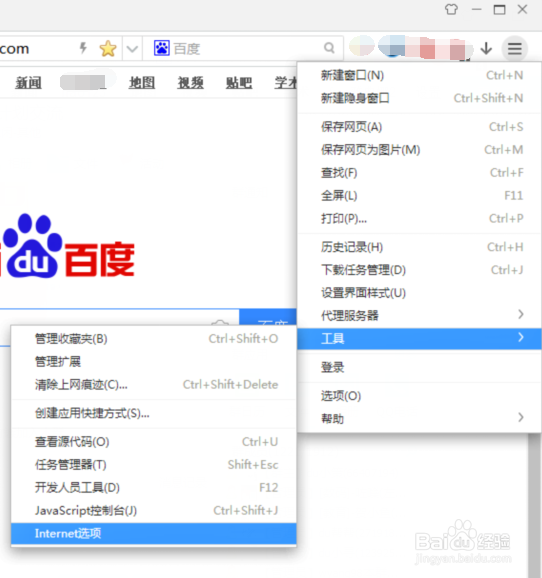Open the skin shirt icon in title bar
This screenshot has height=578, width=542.
(451, 9)
